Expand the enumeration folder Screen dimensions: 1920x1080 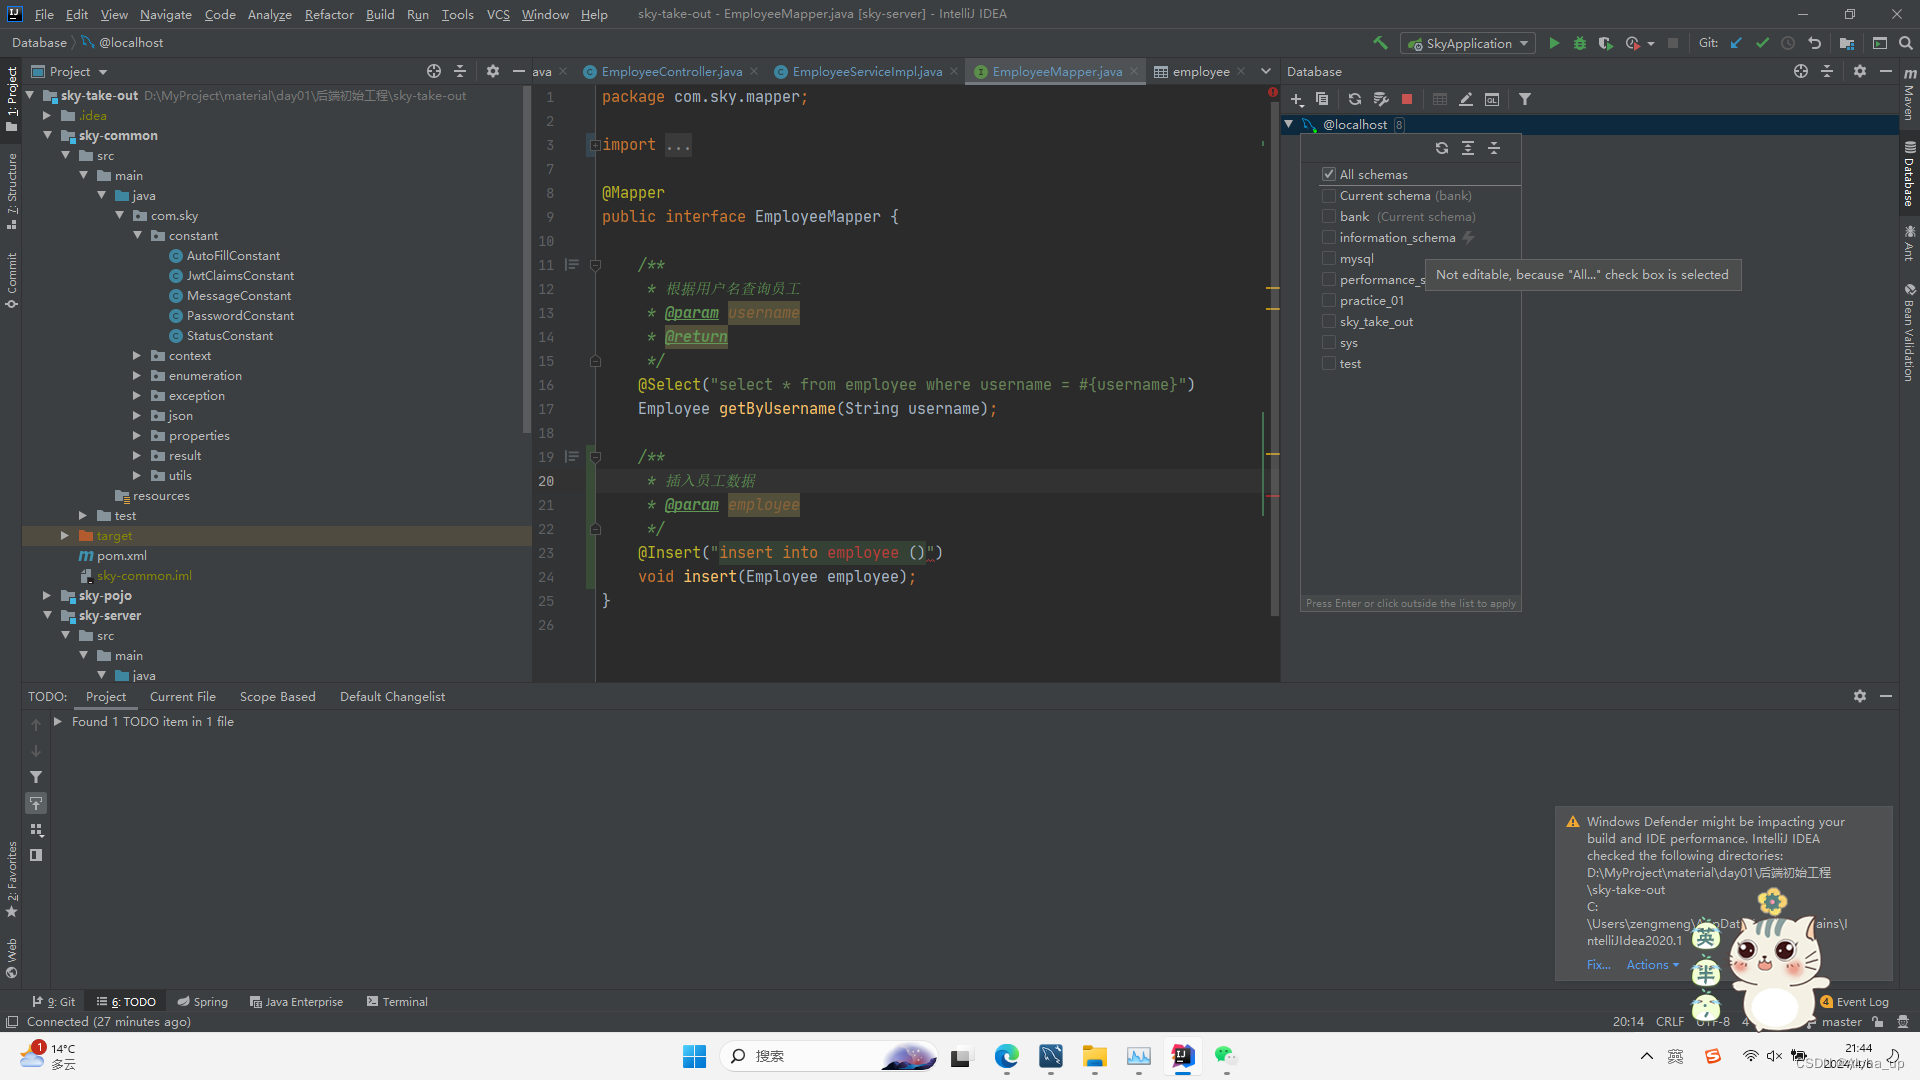[x=137, y=376]
